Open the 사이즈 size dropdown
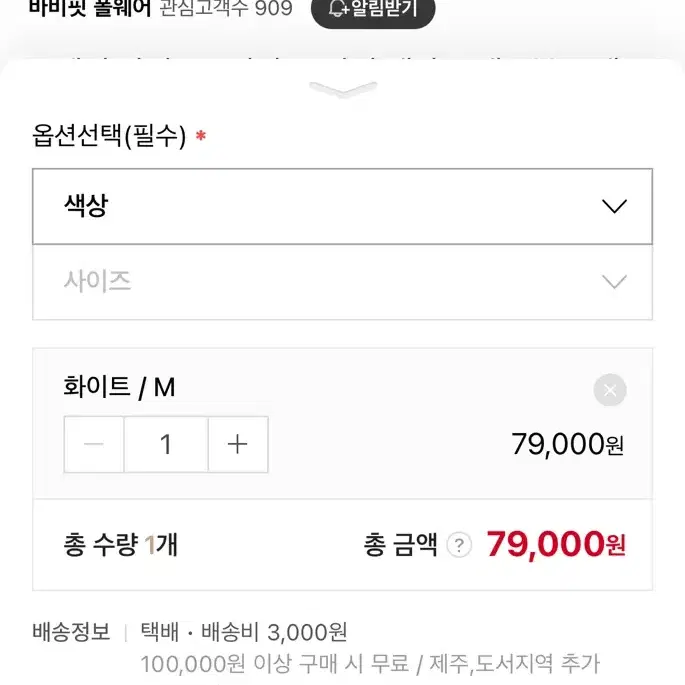685x685 pixels. 342,282
